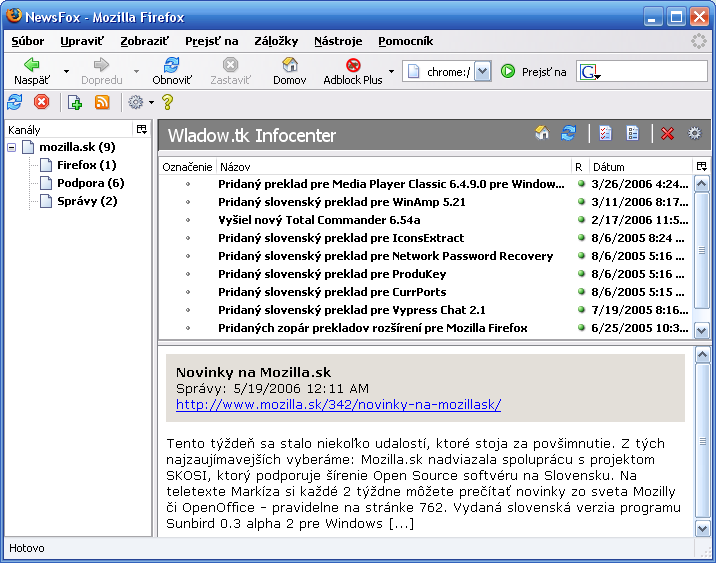Open the Prejsť na menu
Screen dimensions: 716x563
pyautogui.click(x=211, y=41)
